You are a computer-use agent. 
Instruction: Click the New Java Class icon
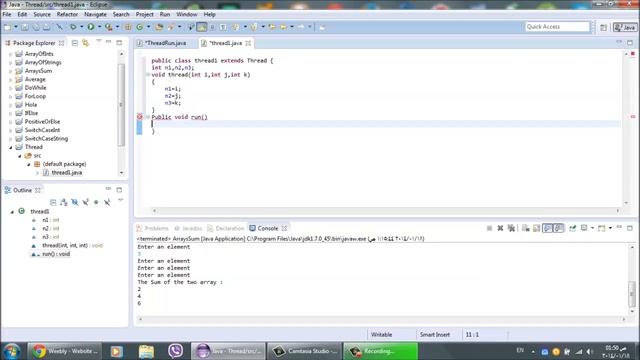[140, 27]
